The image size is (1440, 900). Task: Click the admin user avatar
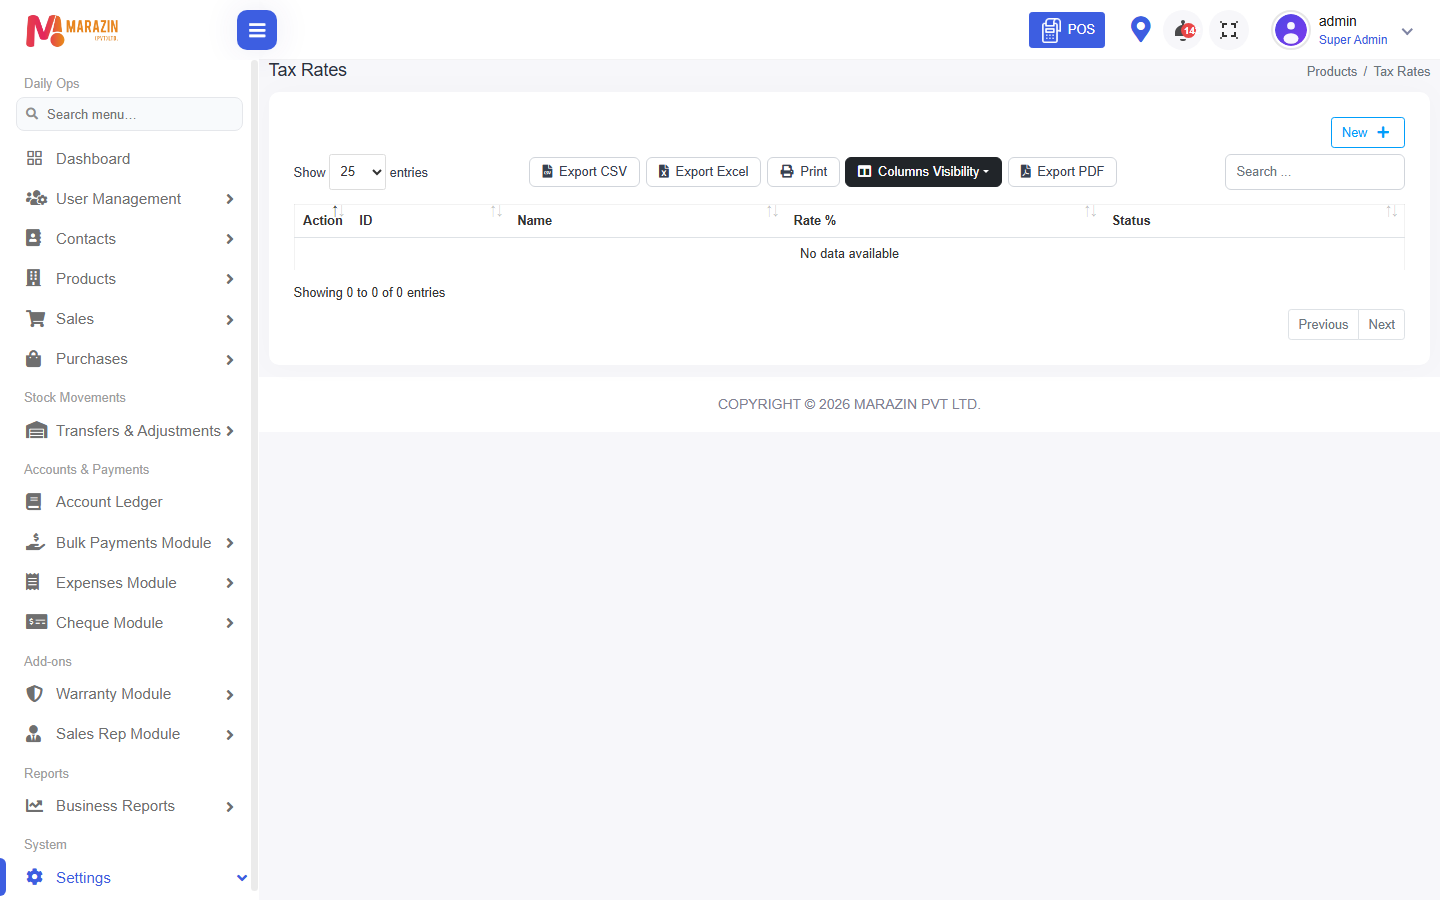1291,30
